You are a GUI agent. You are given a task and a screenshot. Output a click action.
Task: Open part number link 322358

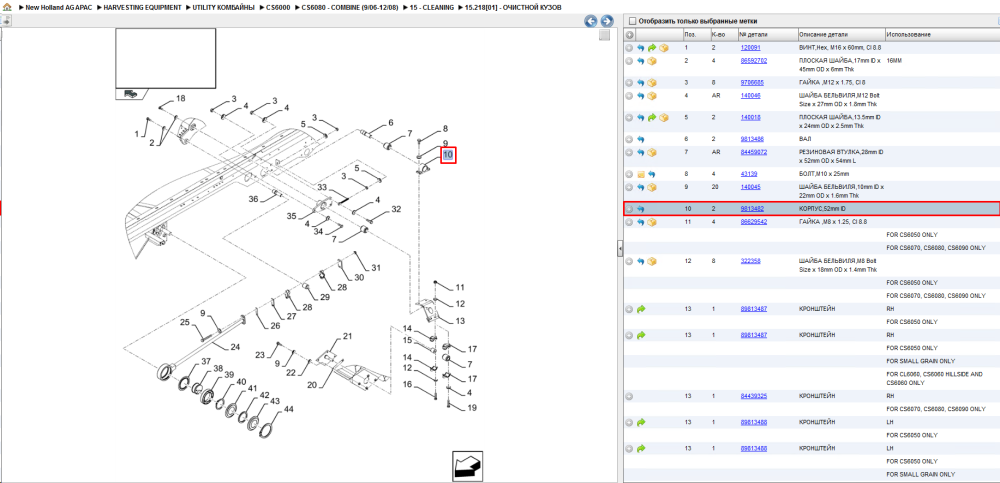point(750,260)
